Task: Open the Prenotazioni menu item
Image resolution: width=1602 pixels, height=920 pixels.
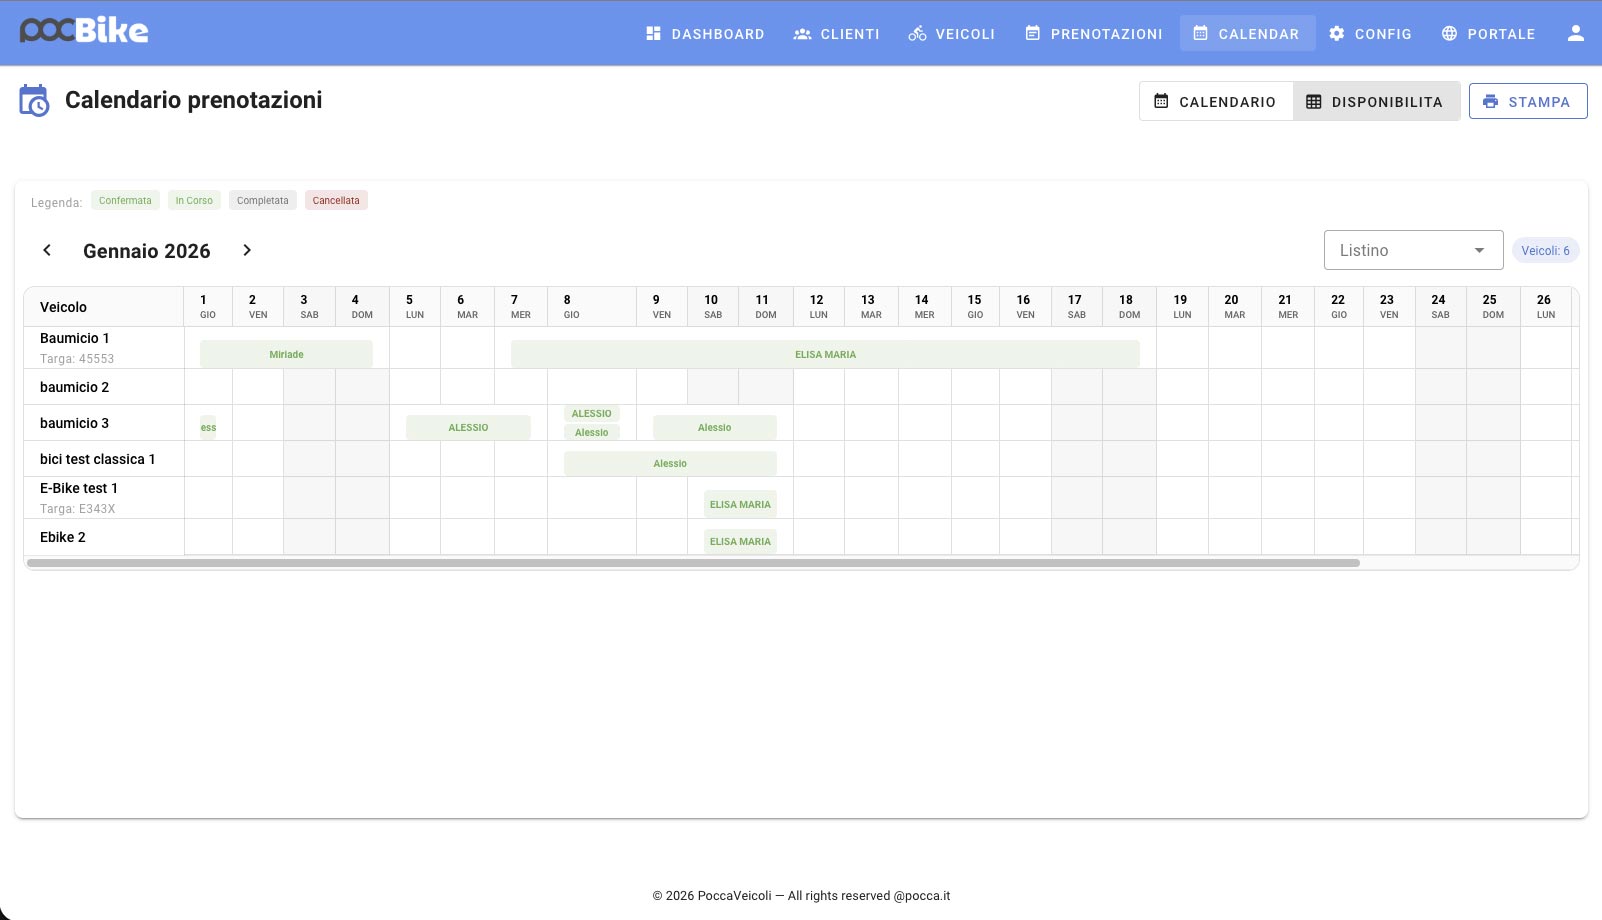Action: pos(1094,33)
